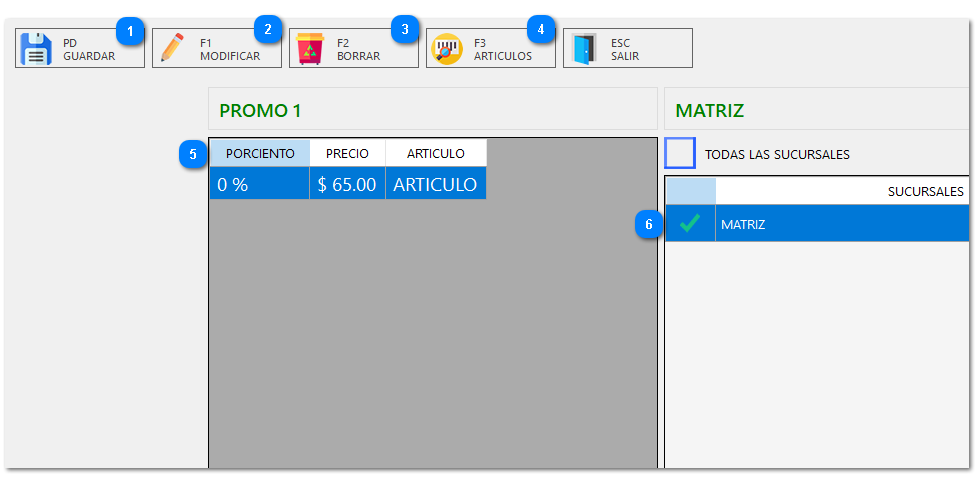Click the door Salir icon
Viewport: 978px width, 477px height.
click(x=584, y=49)
